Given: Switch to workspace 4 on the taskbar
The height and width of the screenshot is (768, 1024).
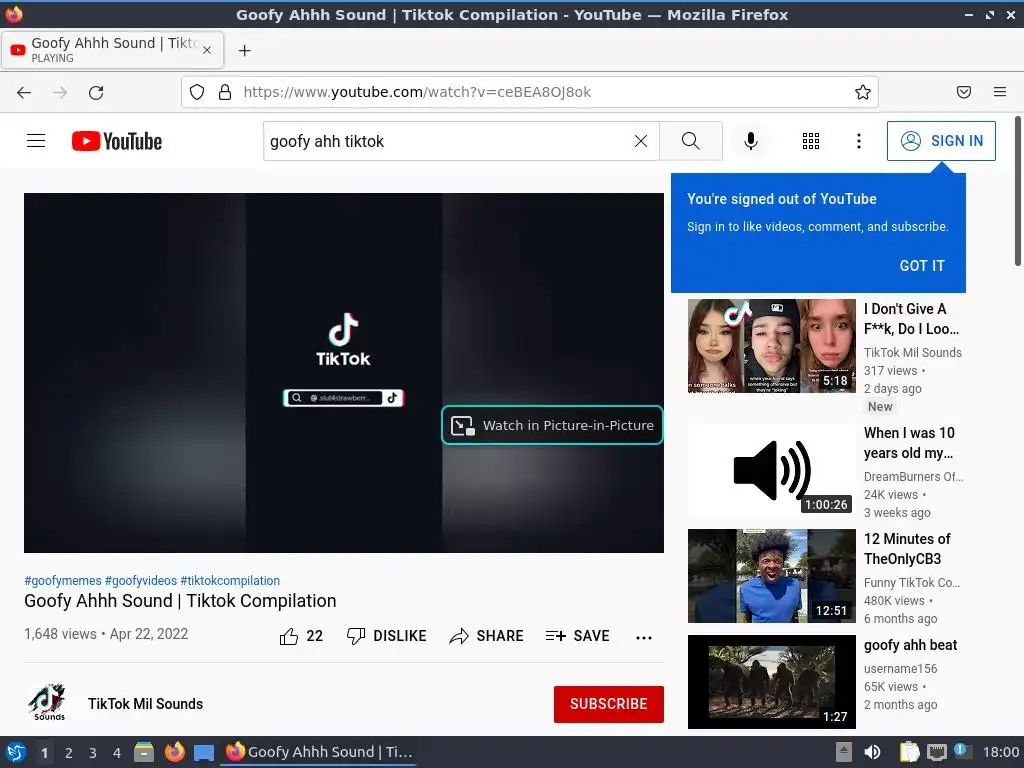Looking at the screenshot, I should tap(117, 753).
